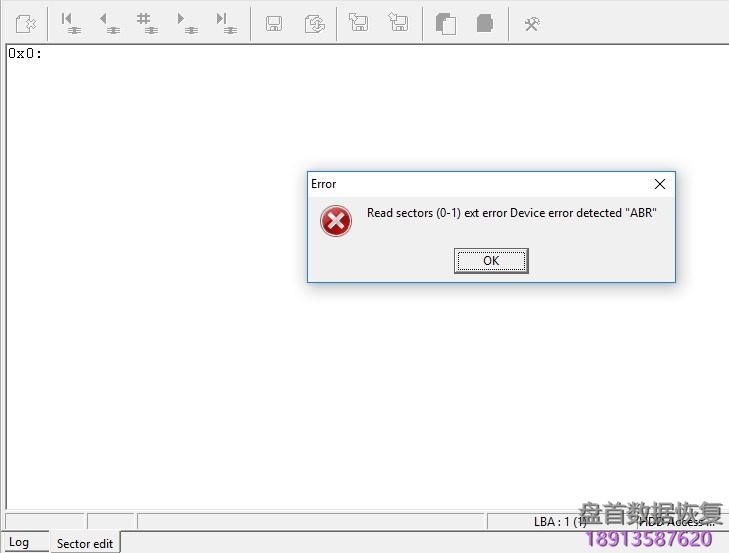This screenshot has width=729, height=553.
Task: Close the Error dialog with X
Action: coord(659,184)
